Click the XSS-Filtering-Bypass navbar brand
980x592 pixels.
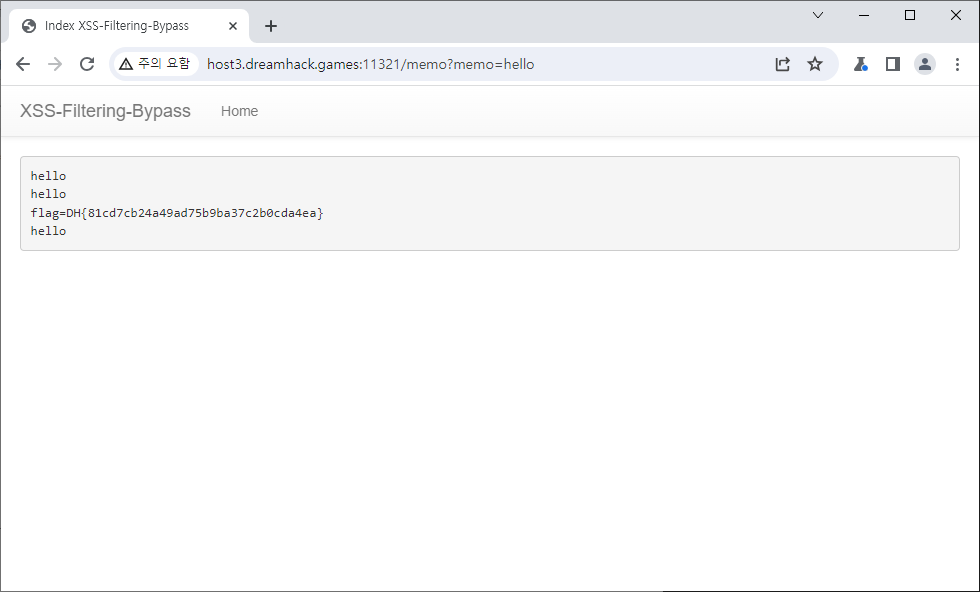(x=105, y=111)
